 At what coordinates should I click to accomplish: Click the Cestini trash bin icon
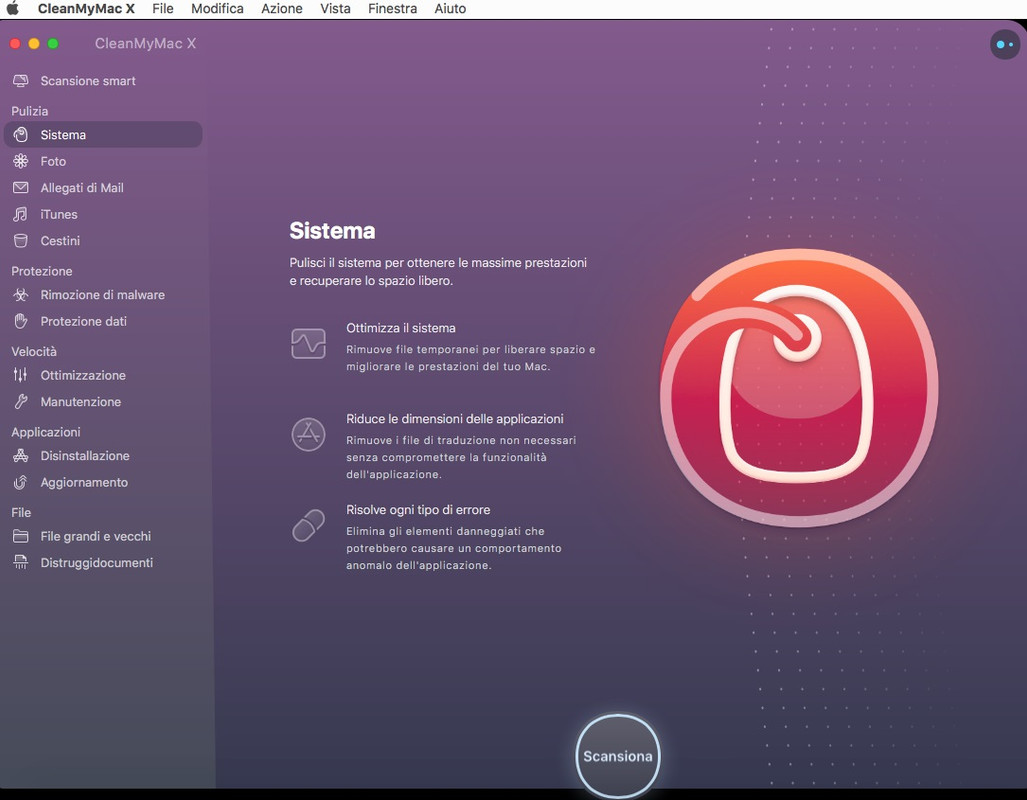click(21, 240)
